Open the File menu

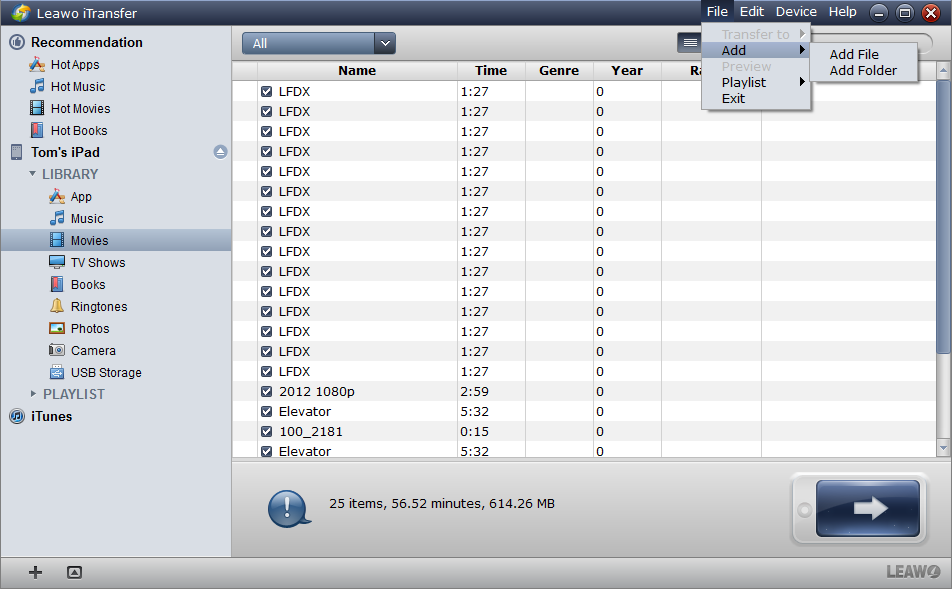[717, 12]
